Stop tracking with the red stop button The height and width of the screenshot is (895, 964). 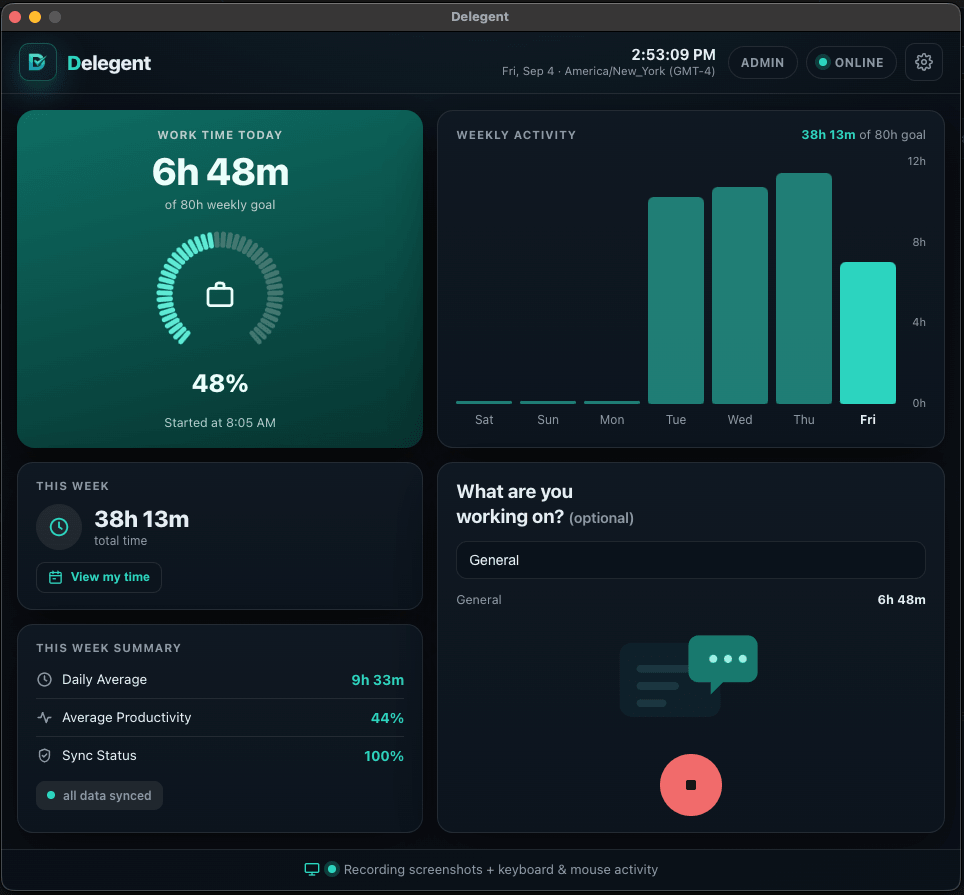(x=690, y=785)
